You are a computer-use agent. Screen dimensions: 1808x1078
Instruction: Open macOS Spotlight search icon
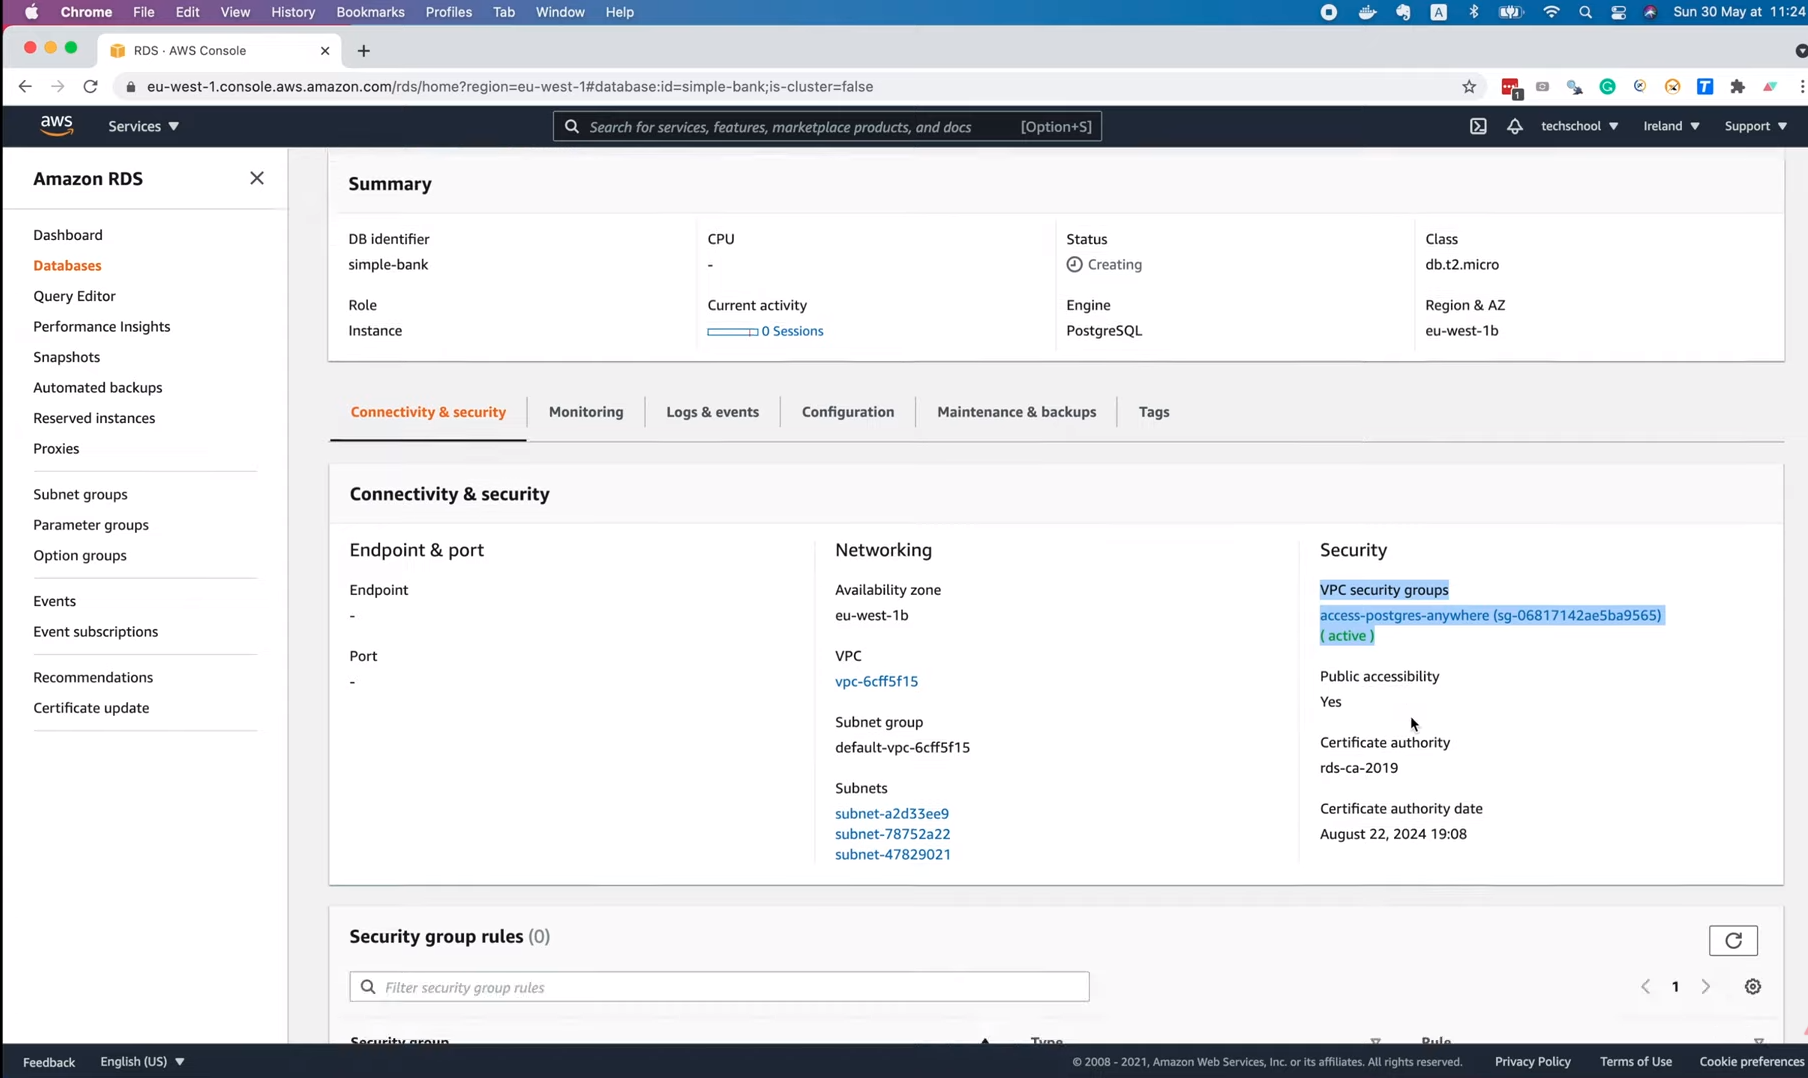click(x=1585, y=12)
